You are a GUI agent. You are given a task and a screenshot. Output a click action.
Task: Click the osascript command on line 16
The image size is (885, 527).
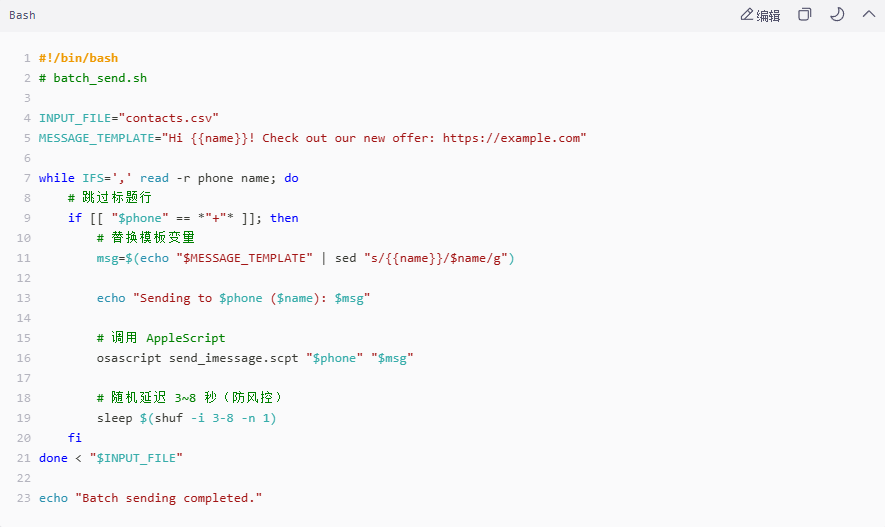pyautogui.click(x=129, y=358)
